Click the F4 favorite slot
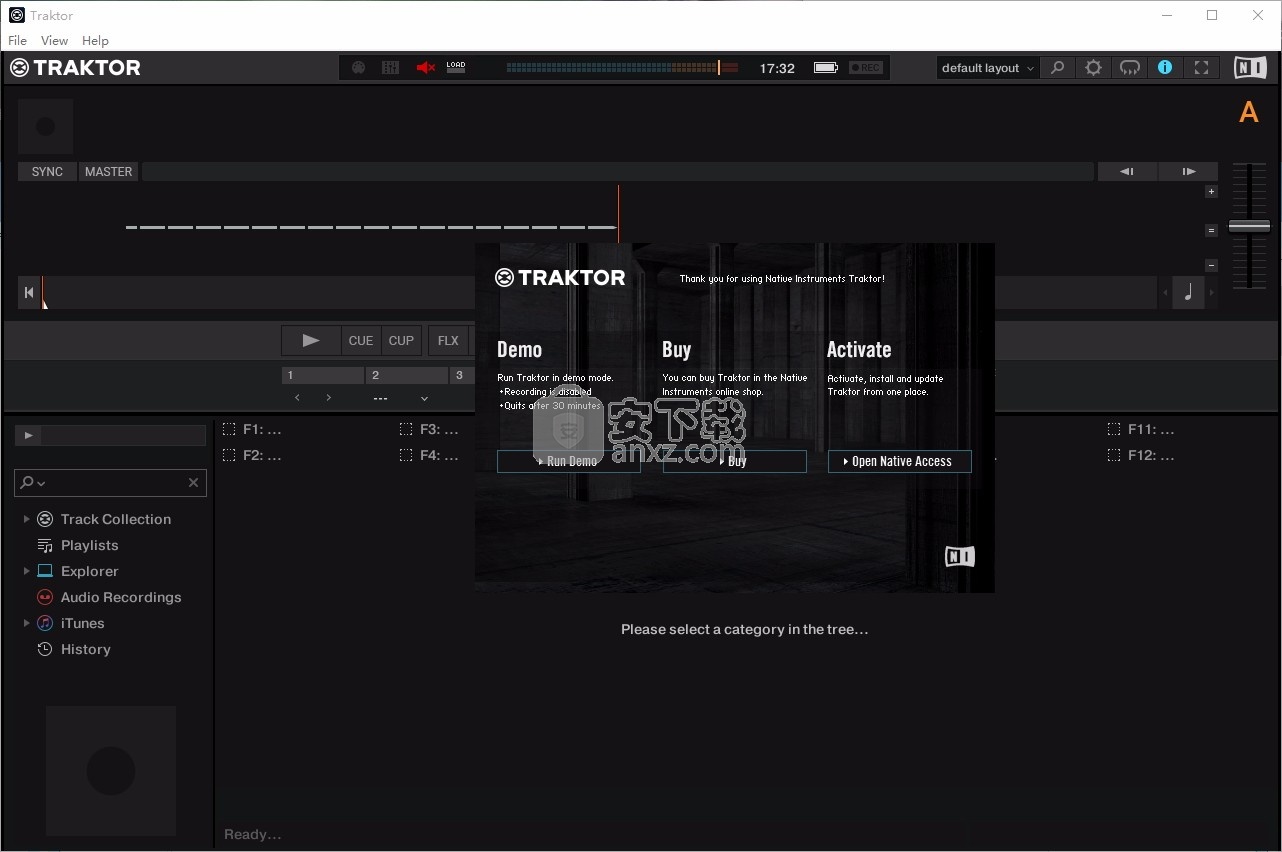The image size is (1282, 852). tap(429, 455)
